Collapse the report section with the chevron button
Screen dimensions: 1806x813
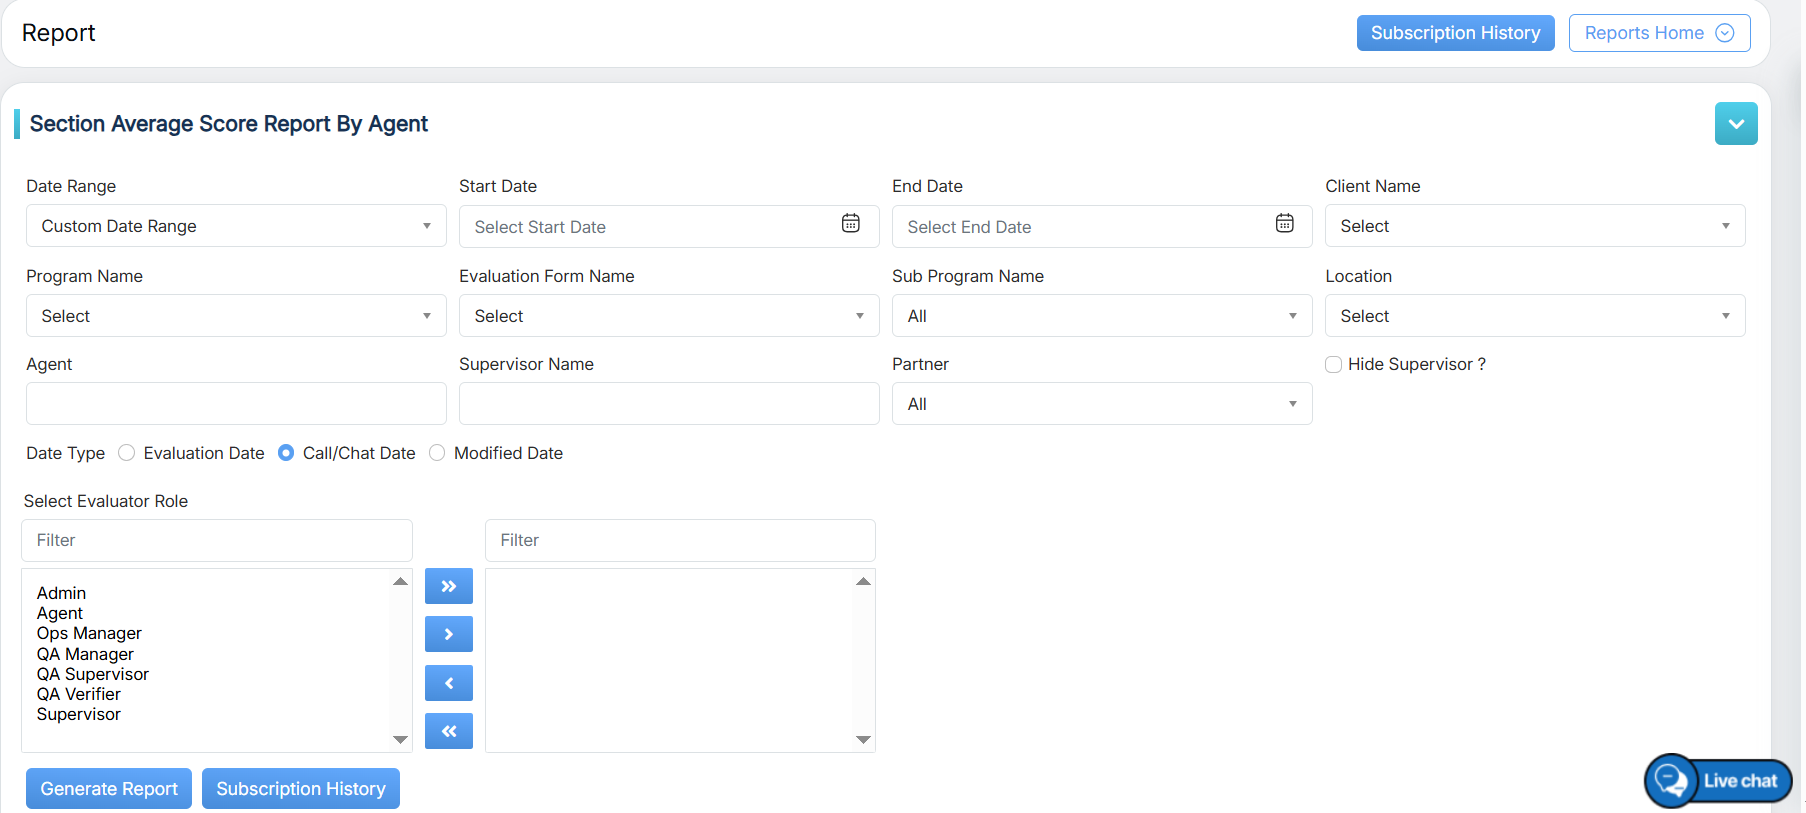pos(1735,124)
